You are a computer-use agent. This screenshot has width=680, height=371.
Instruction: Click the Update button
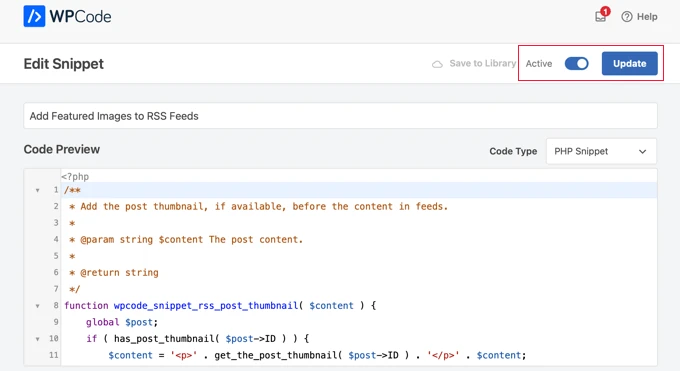point(629,64)
